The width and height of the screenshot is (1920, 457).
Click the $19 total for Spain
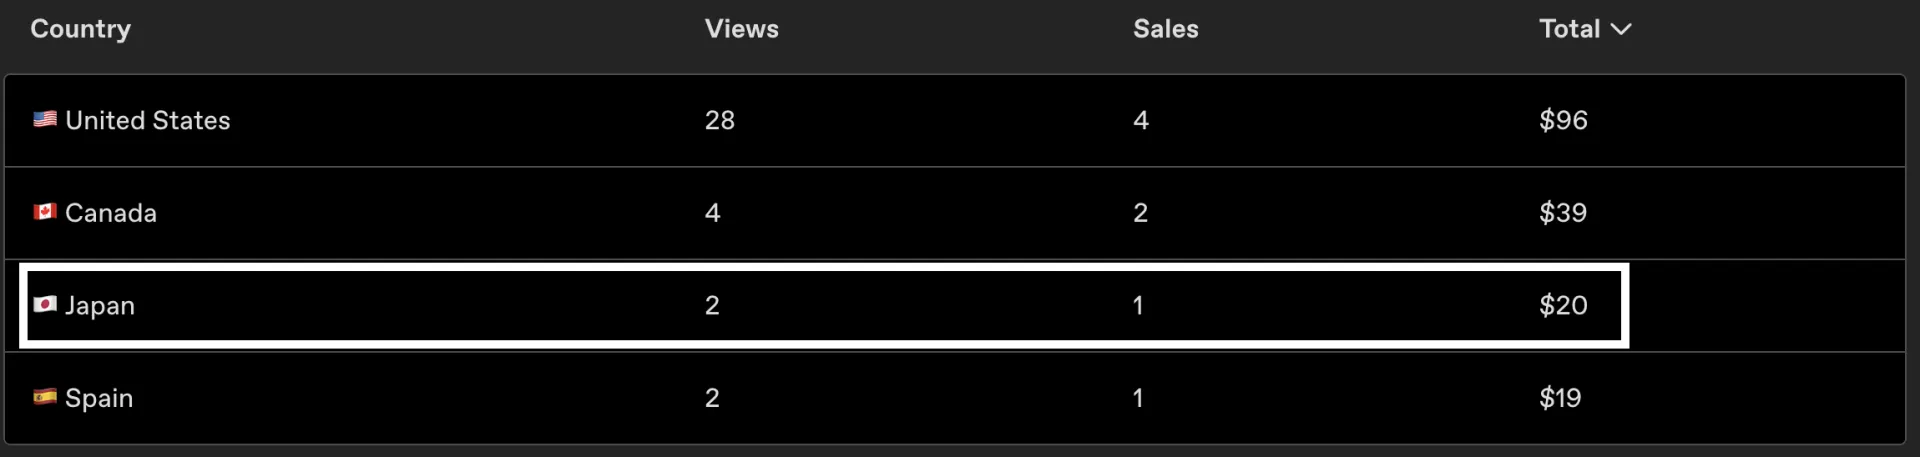pyautogui.click(x=1560, y=398)
